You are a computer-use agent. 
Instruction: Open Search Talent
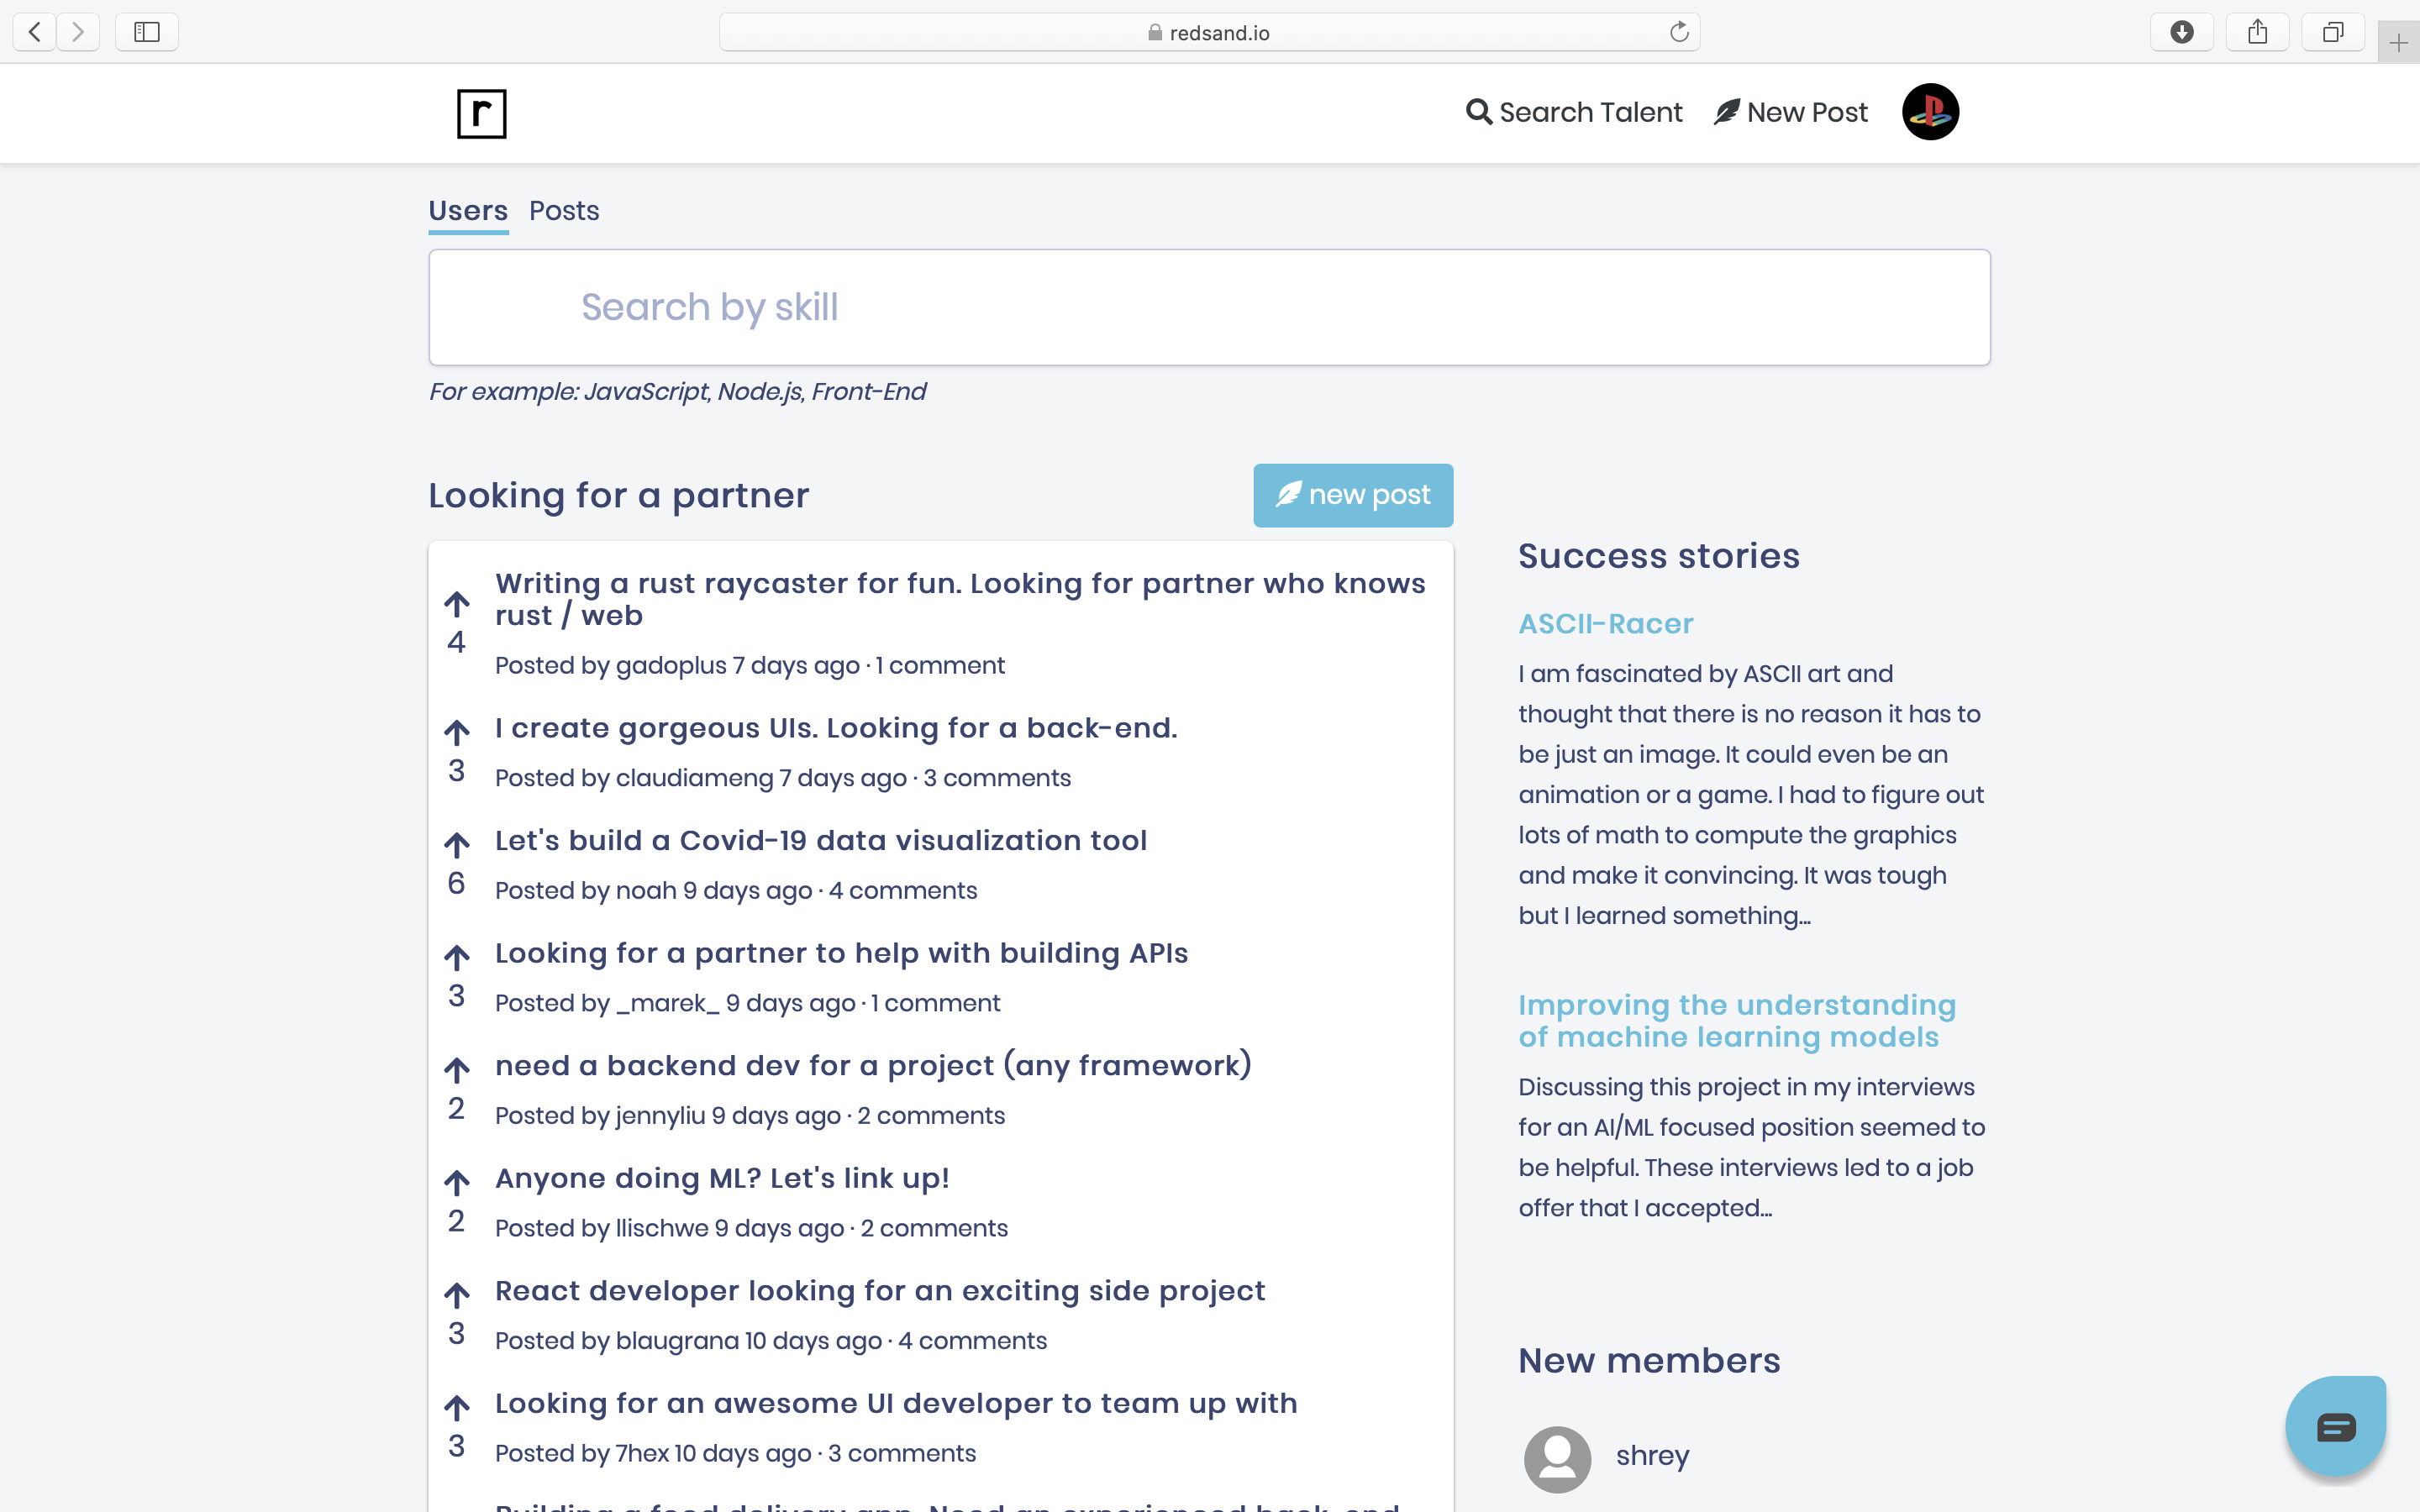1574,112
